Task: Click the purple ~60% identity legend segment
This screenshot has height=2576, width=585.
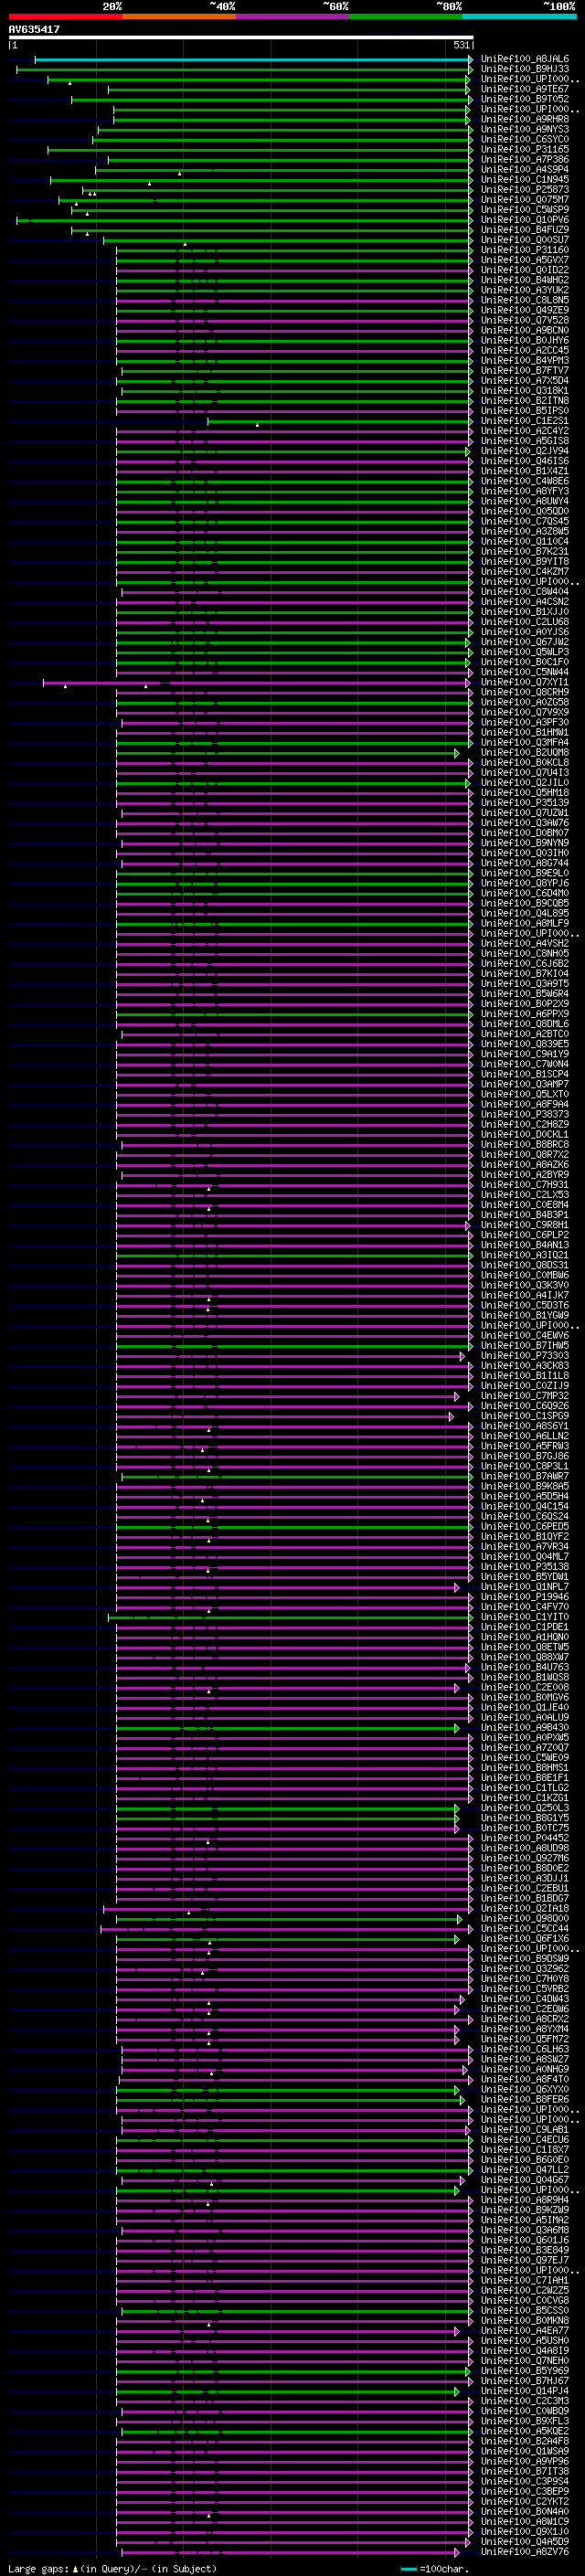Action: point(293,16)
